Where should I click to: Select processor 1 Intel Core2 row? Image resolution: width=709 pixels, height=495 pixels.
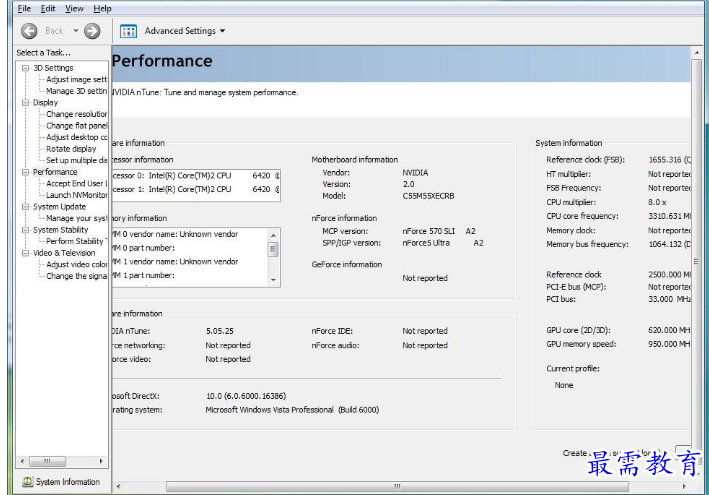[x=196, y=189]
